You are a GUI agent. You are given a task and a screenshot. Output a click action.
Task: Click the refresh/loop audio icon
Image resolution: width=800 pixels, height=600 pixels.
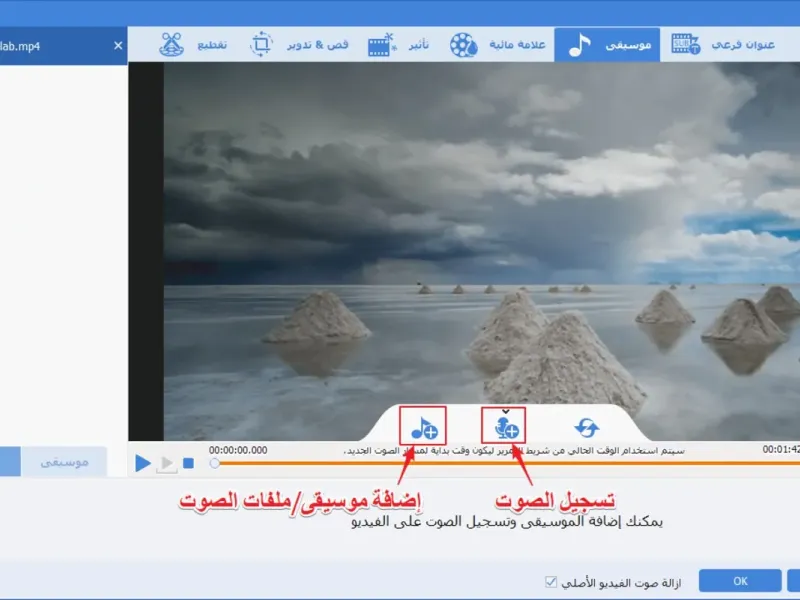point(587,428)
